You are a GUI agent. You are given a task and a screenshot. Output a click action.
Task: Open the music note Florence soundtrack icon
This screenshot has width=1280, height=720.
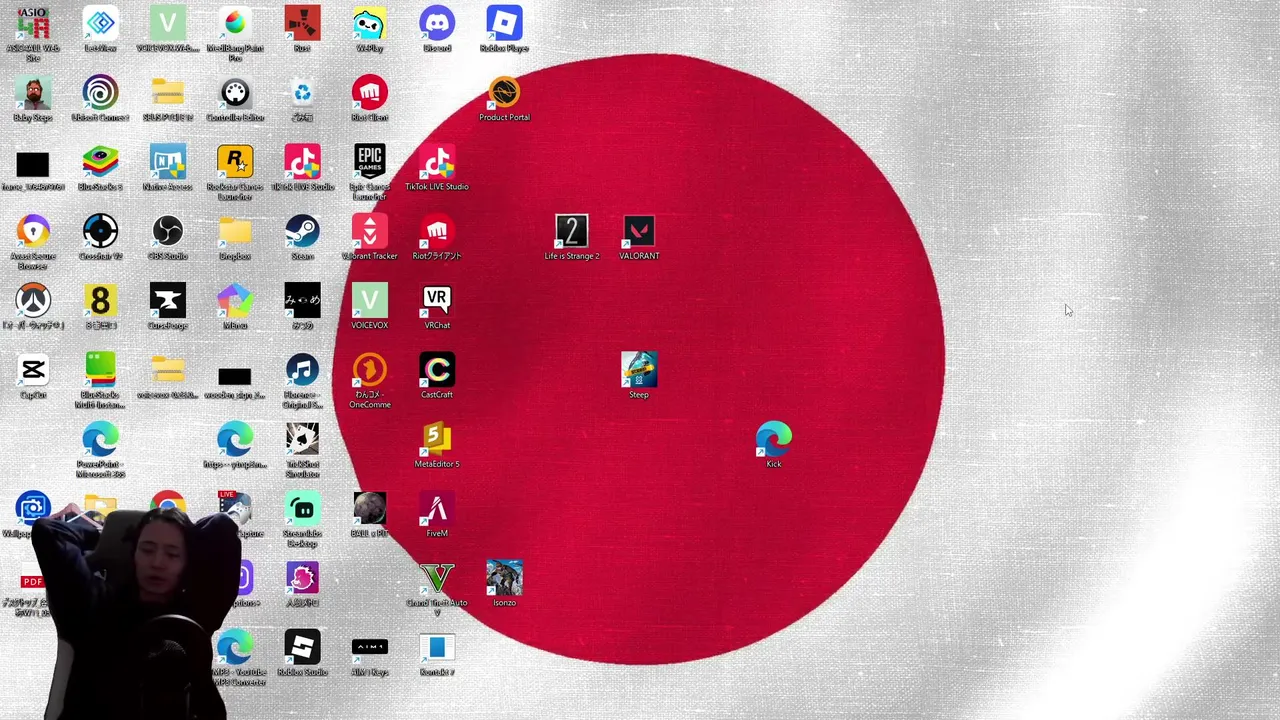(x=302, y=370)
